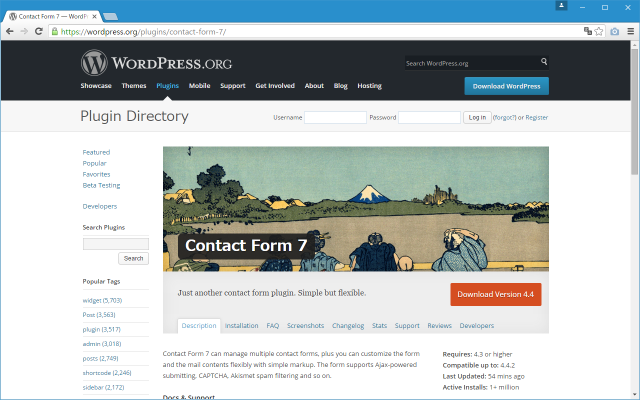
Task: Open a new browser tab
Action: [110, 16]
